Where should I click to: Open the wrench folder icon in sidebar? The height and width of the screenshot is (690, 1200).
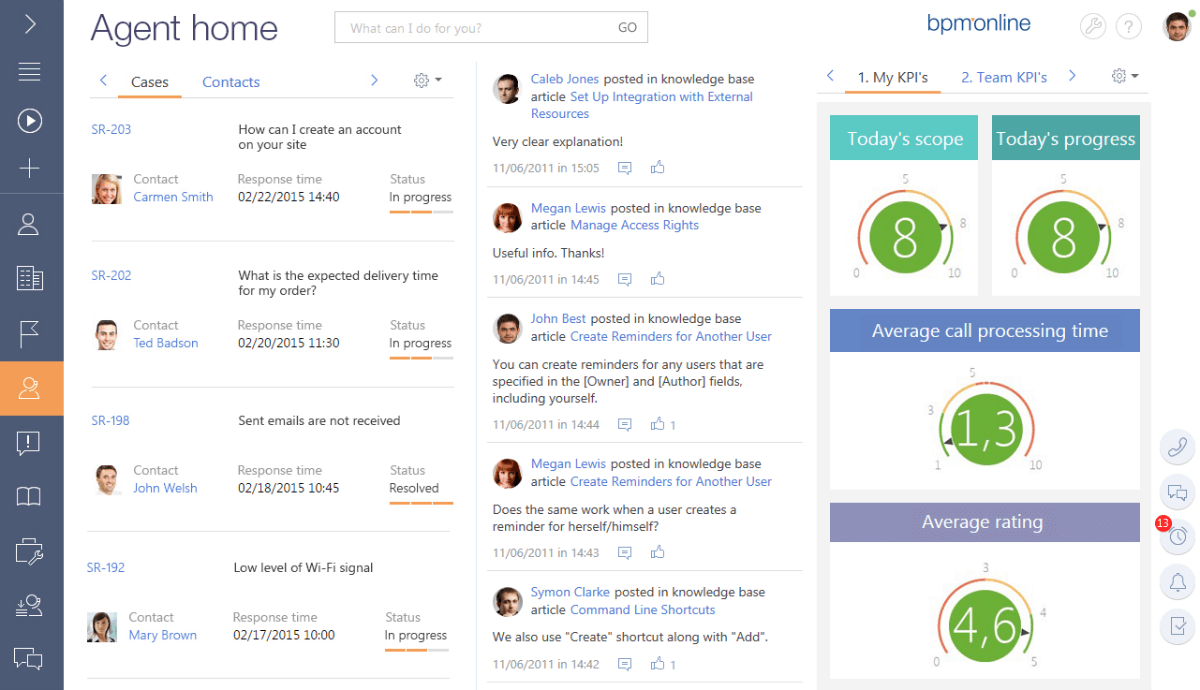click(x=30, y=551)
